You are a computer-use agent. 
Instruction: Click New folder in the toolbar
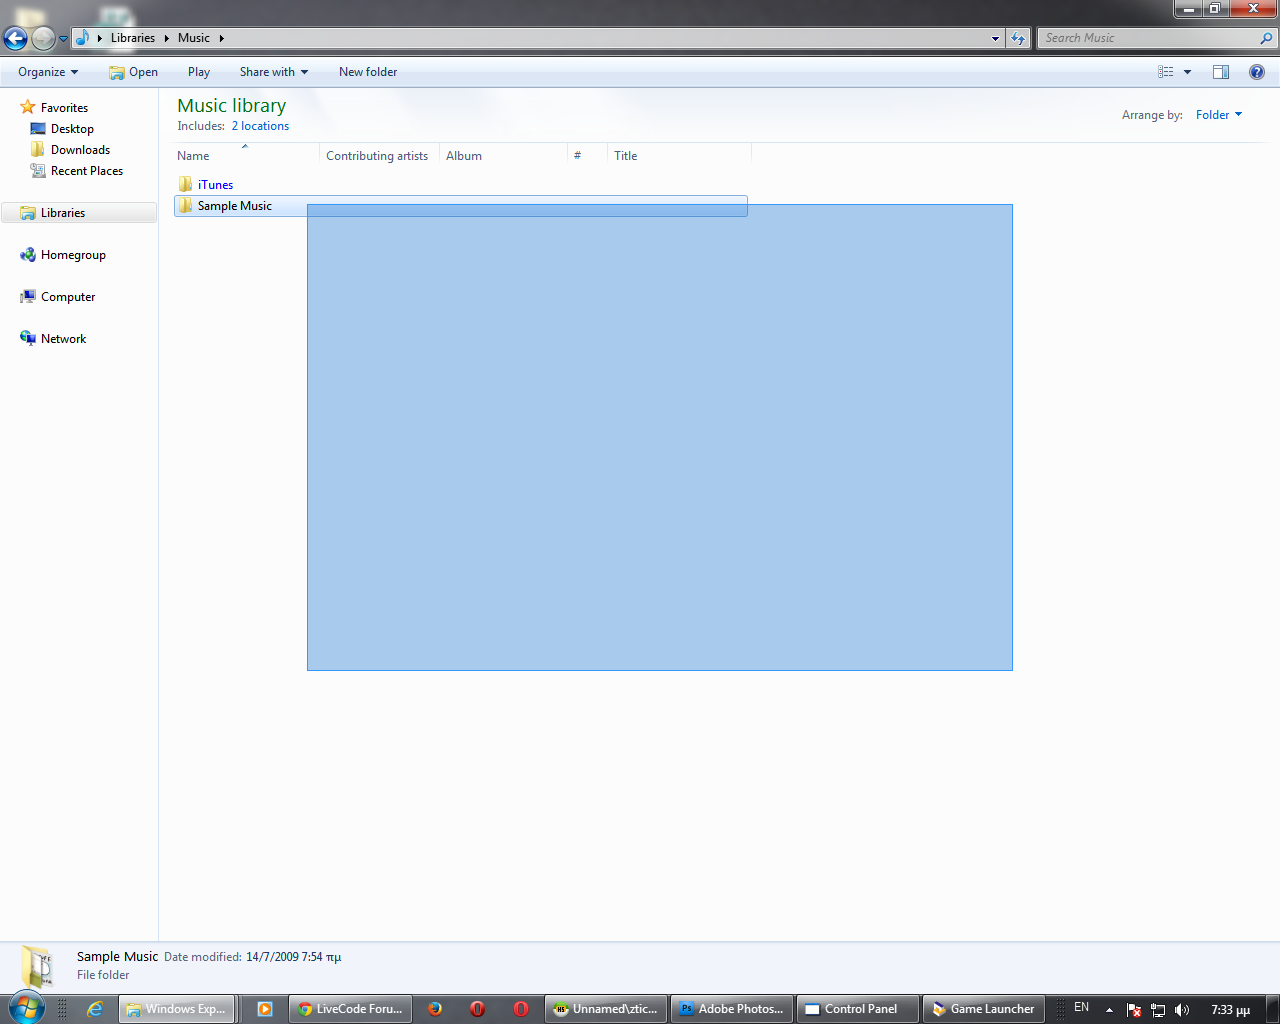[x=367, y=72]
